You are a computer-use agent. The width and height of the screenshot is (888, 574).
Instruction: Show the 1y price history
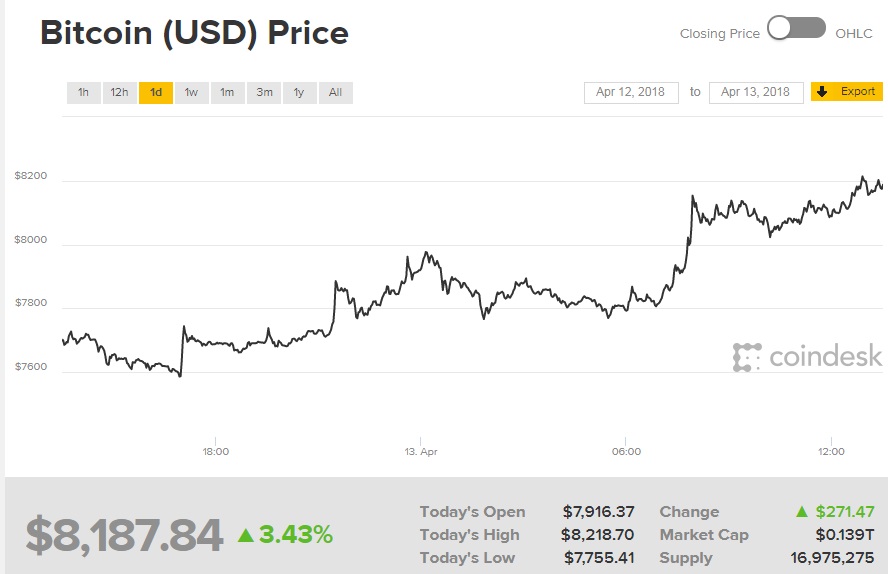point(299,93)
